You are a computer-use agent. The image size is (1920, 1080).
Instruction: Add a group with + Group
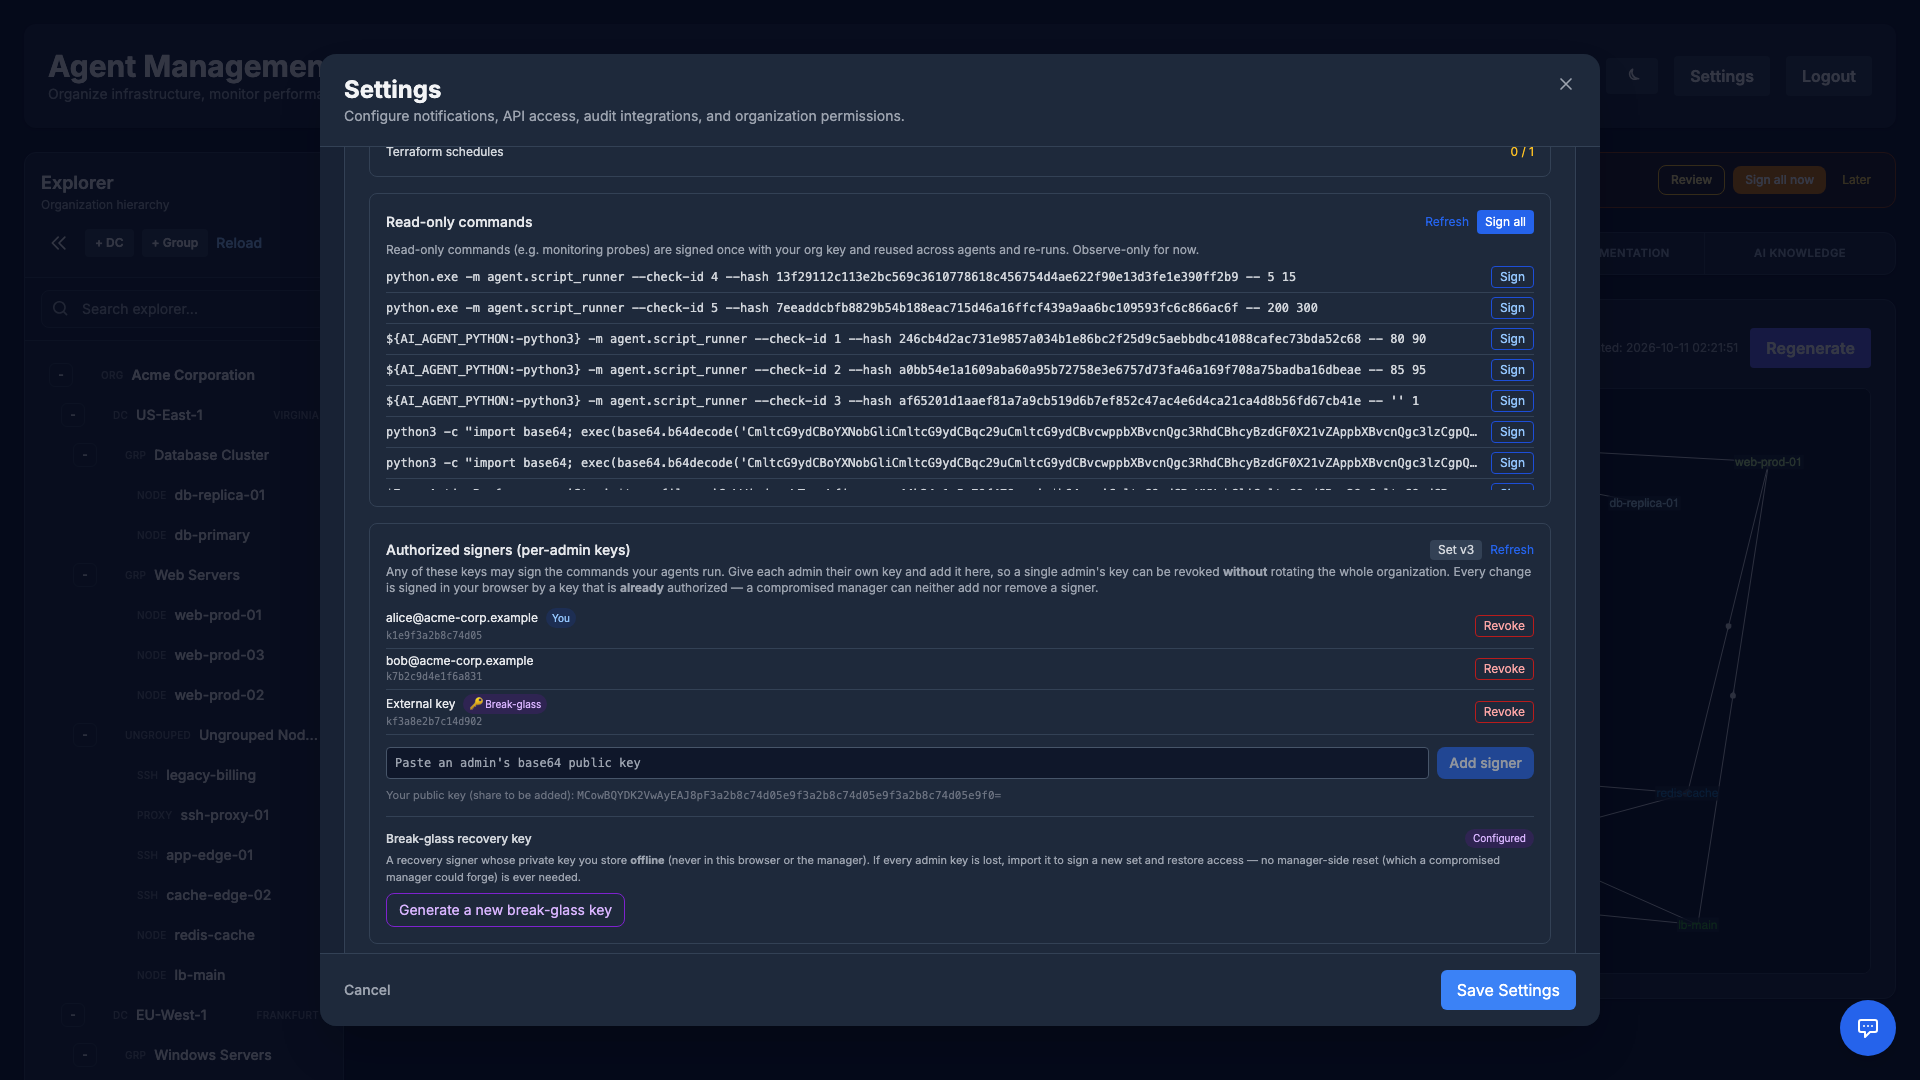[x=175, y=243]
